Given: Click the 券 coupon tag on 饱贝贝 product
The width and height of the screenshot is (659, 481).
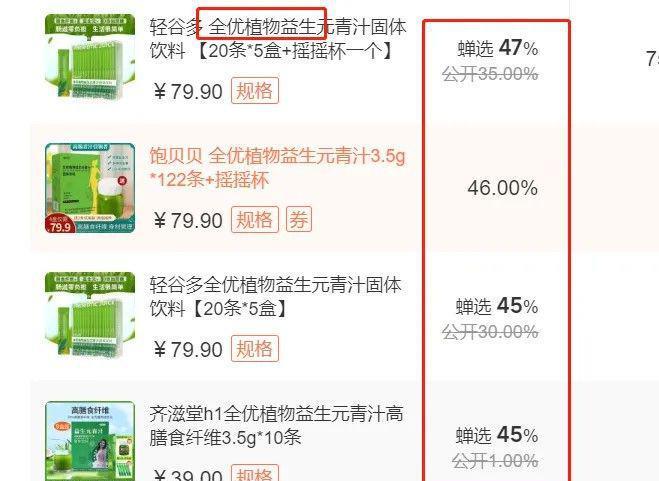Looking at the screenshot, I should tap(299, 219).
